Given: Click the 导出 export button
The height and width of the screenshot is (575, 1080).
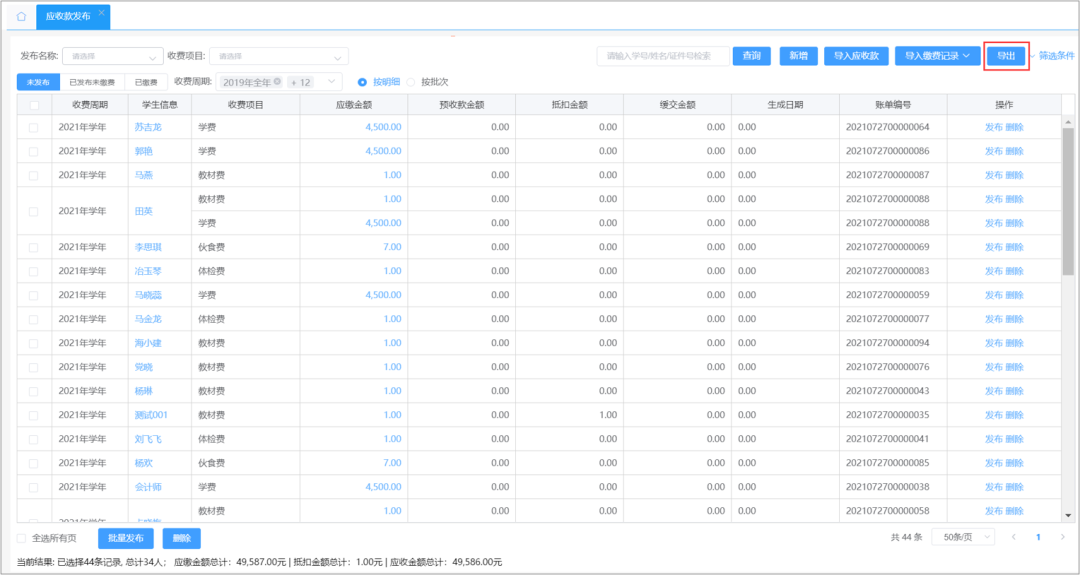Looking at the screenshot, I should click(1006, 56).
